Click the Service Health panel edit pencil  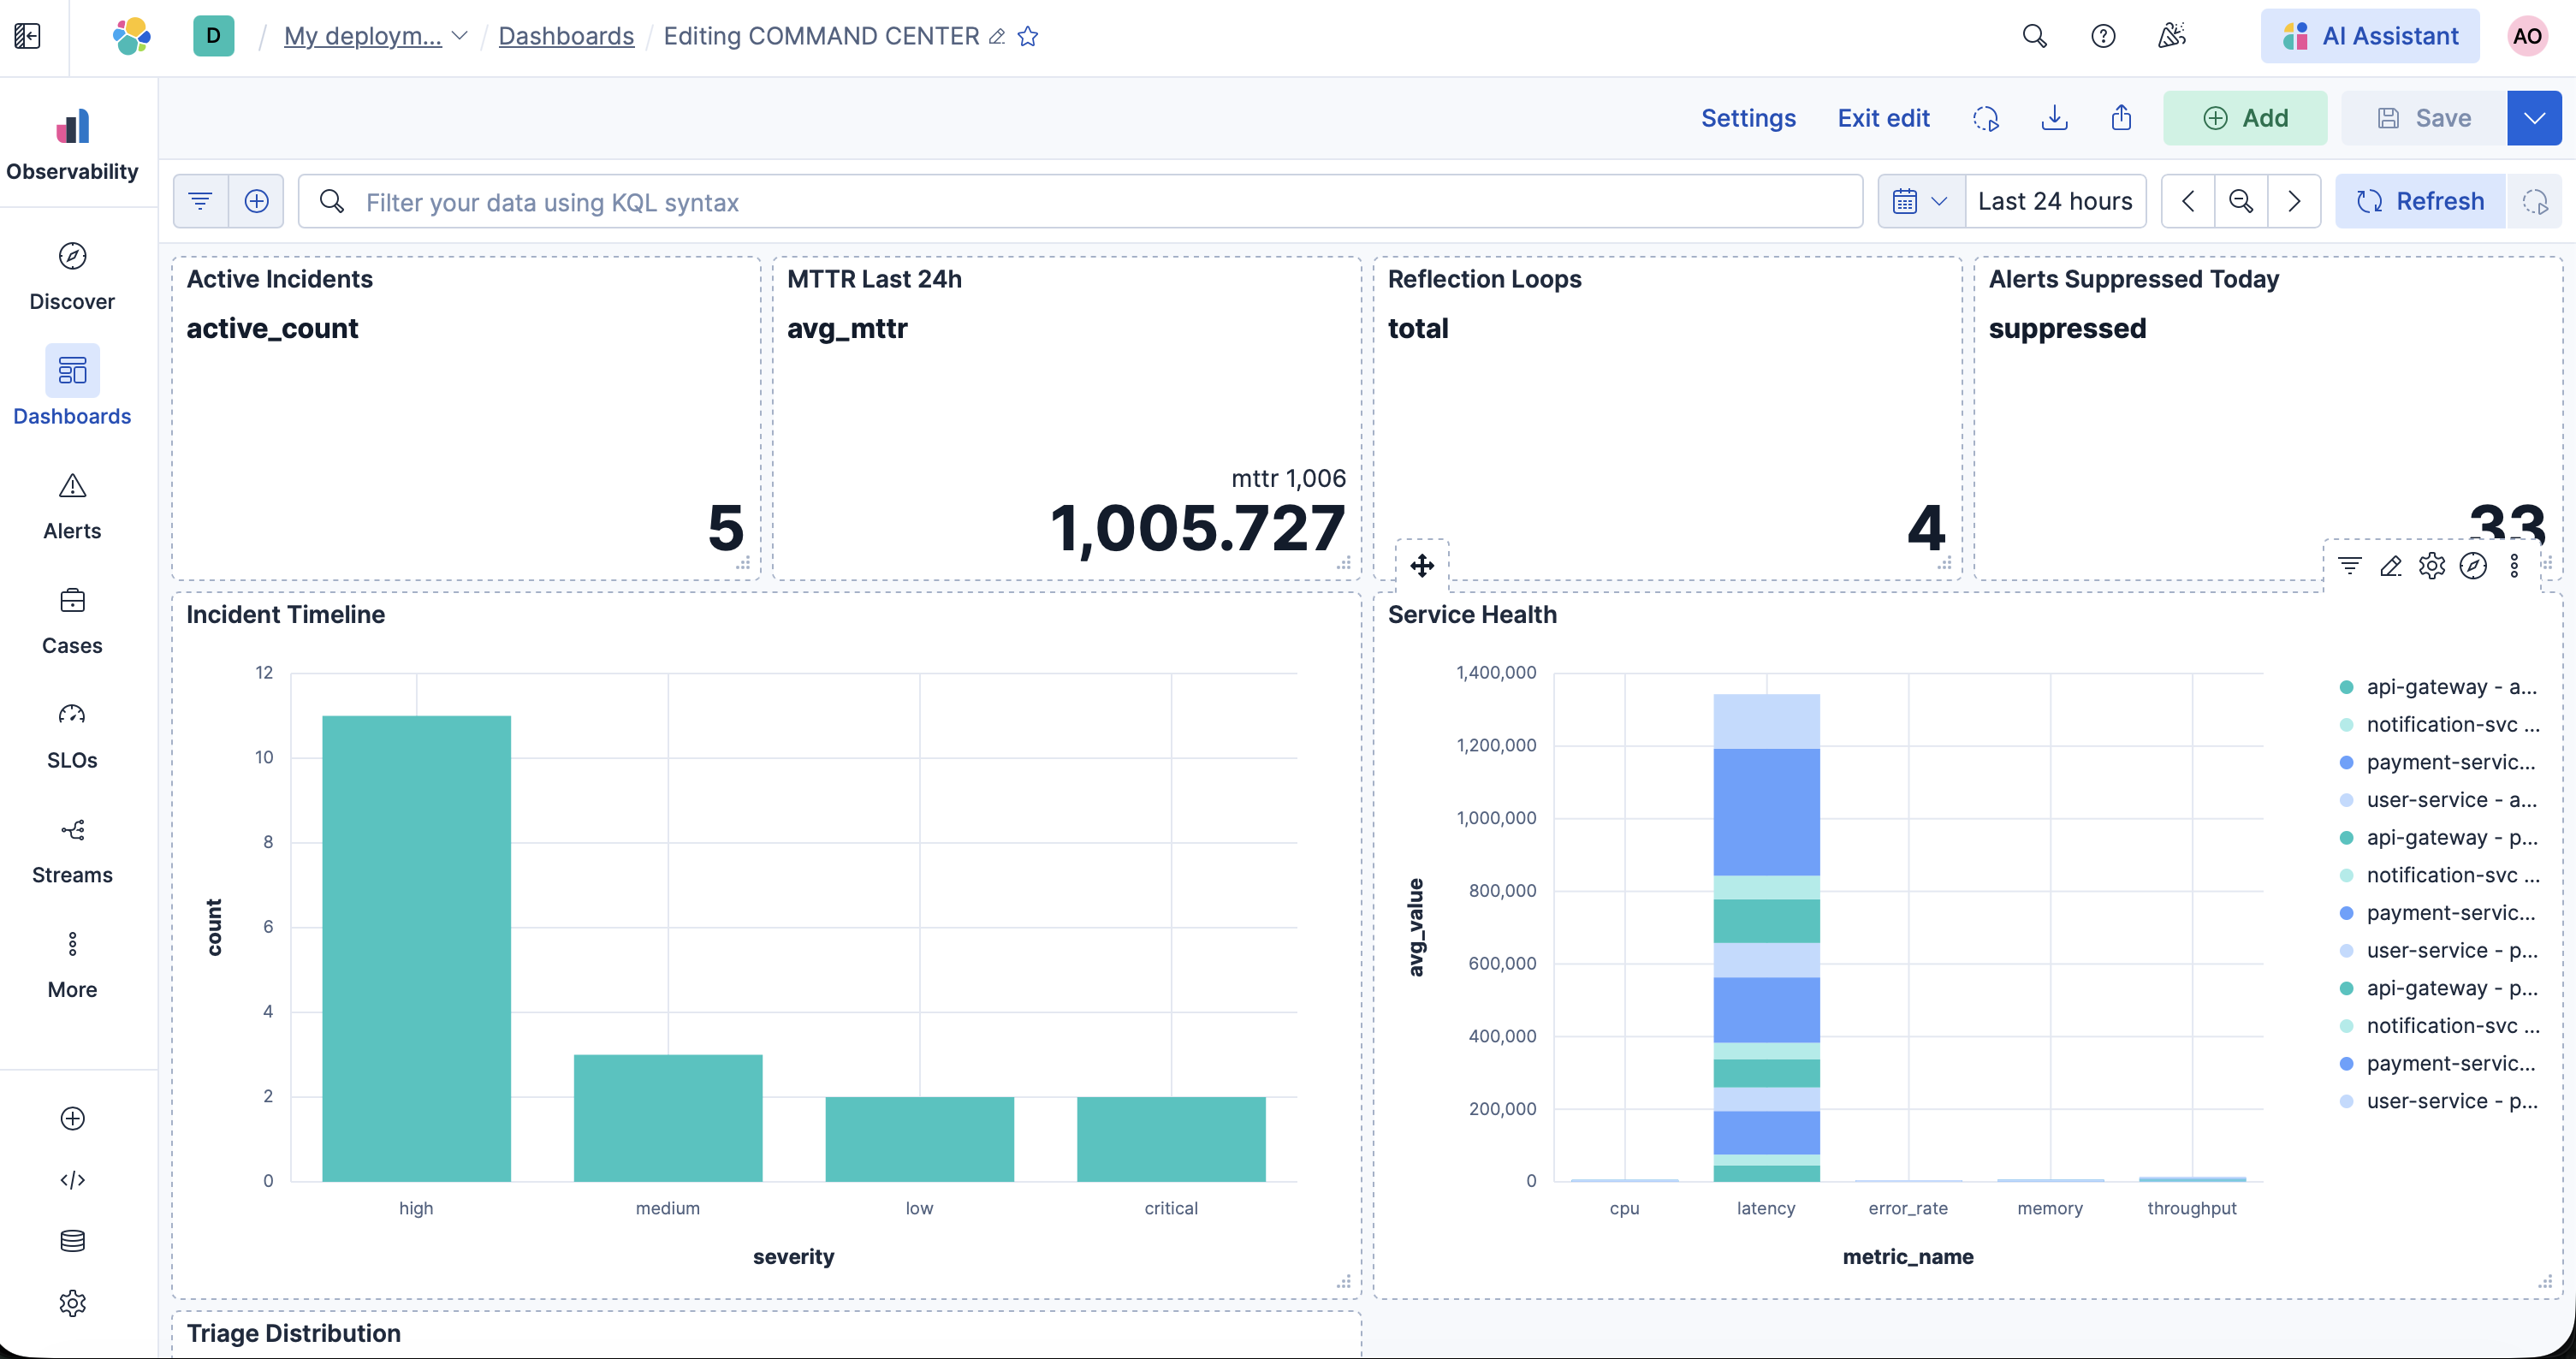(2390, 566)
